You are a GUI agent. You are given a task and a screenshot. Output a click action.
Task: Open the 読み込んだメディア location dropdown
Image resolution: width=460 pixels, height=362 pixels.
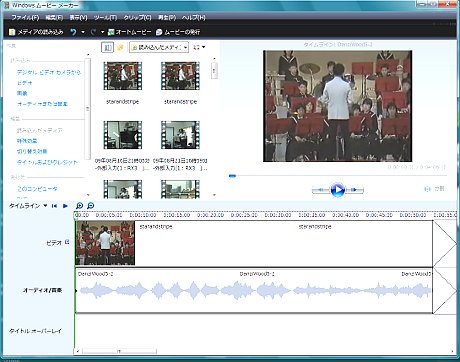(x=159, y=47)
